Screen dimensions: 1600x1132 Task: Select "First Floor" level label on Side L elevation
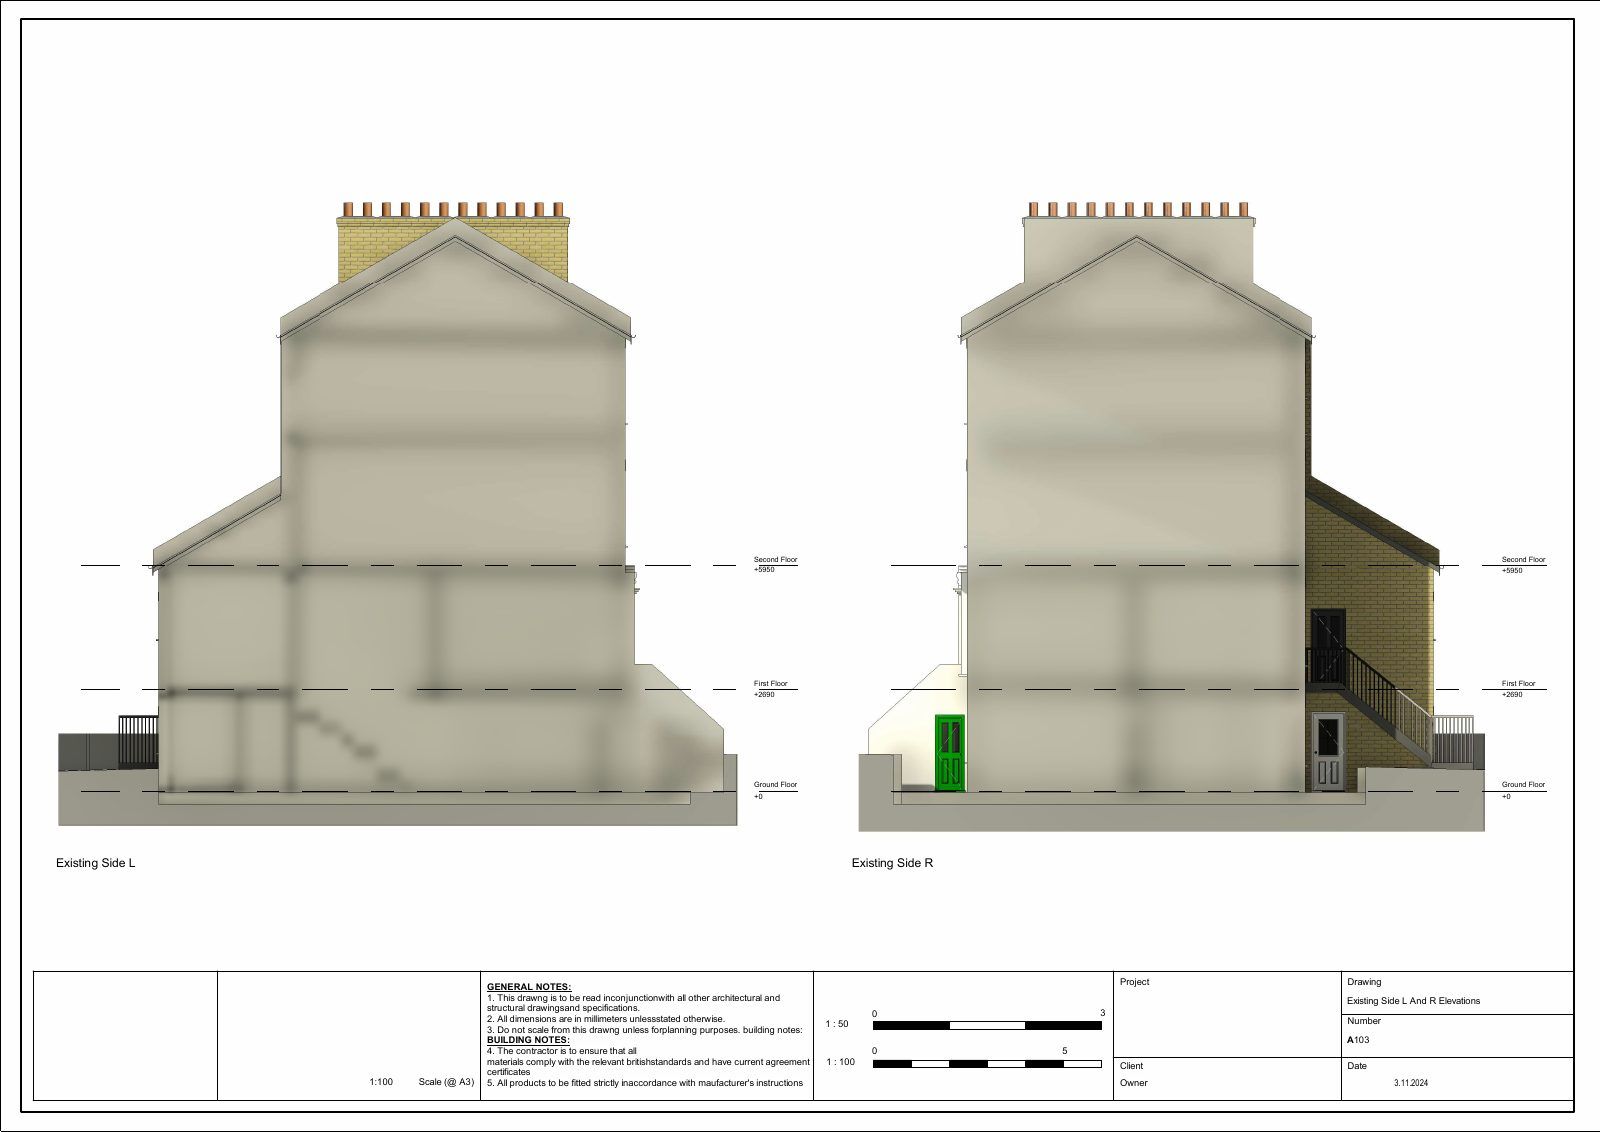(770, 684)
